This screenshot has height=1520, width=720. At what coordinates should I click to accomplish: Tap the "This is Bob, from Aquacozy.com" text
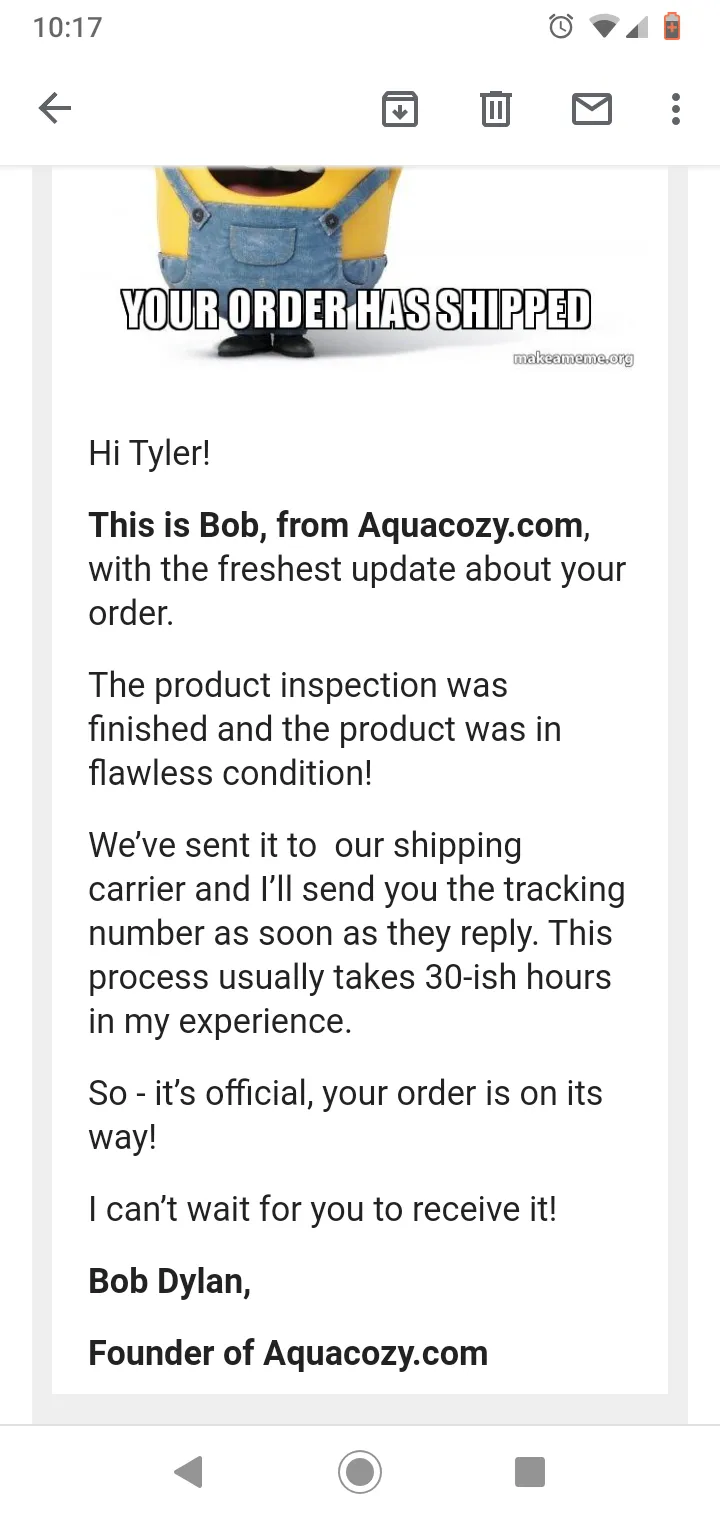click(x=337, y=525)
